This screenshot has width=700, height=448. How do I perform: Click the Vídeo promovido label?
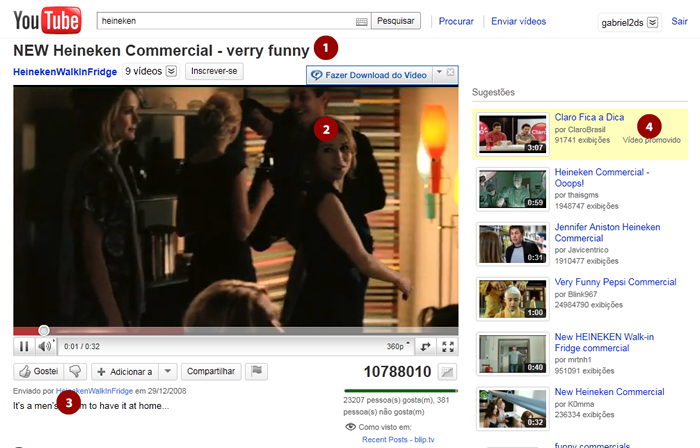pyautogui.click(x=651, y=140)
